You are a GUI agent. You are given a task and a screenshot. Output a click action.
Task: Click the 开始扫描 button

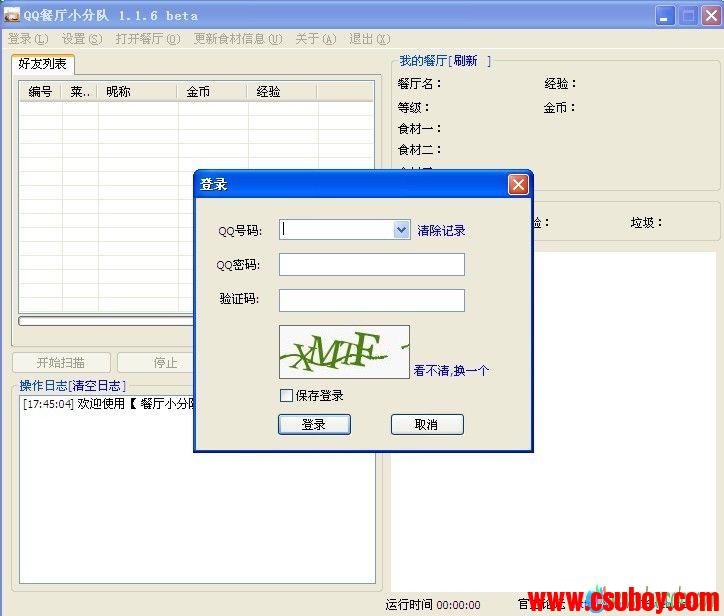61,362
